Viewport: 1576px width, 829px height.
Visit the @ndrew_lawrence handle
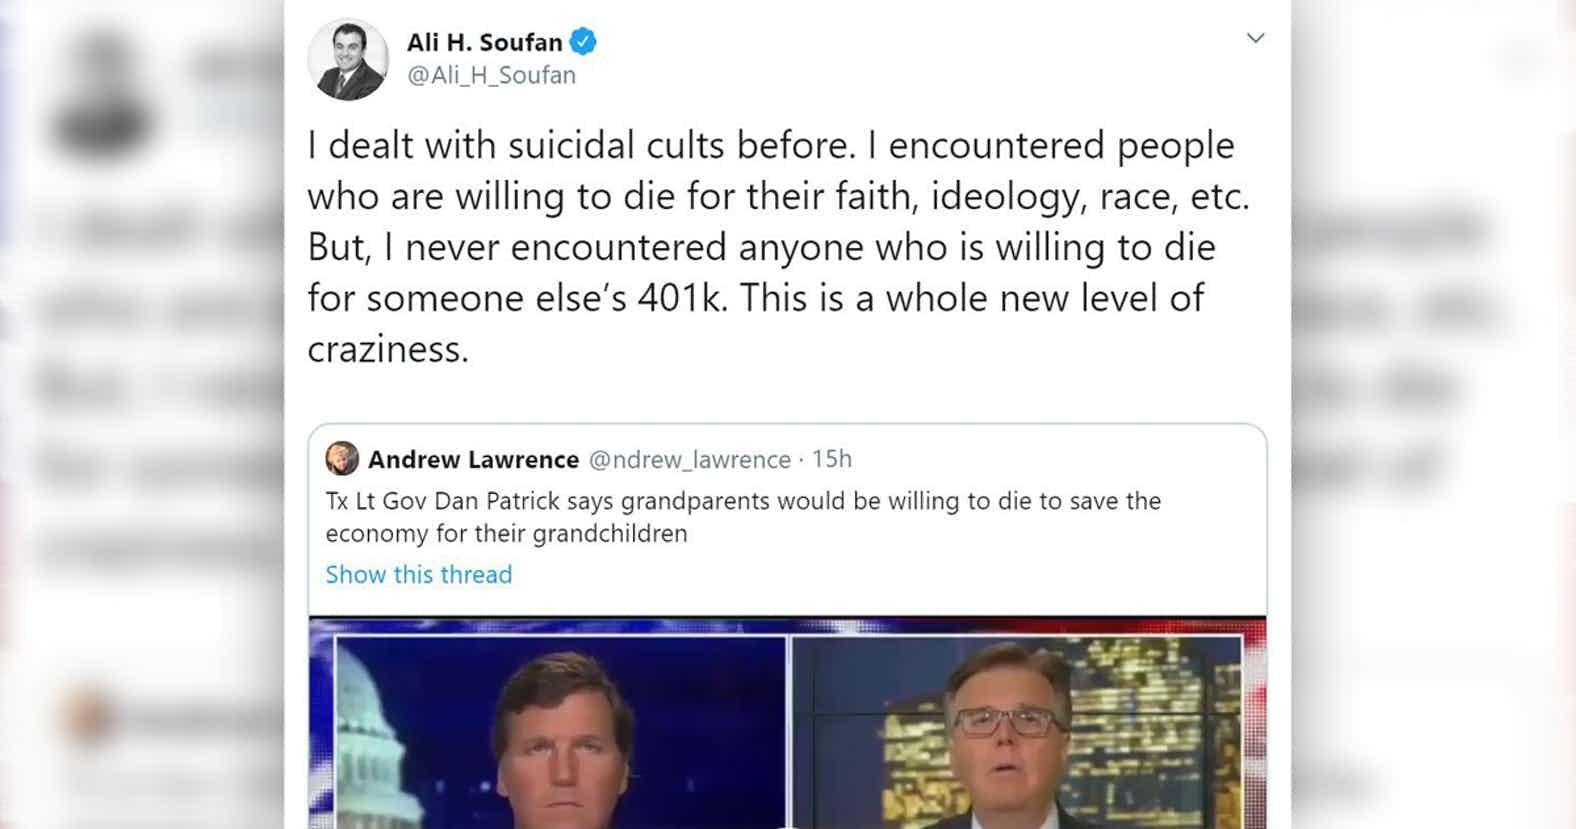tap(690, 459)
